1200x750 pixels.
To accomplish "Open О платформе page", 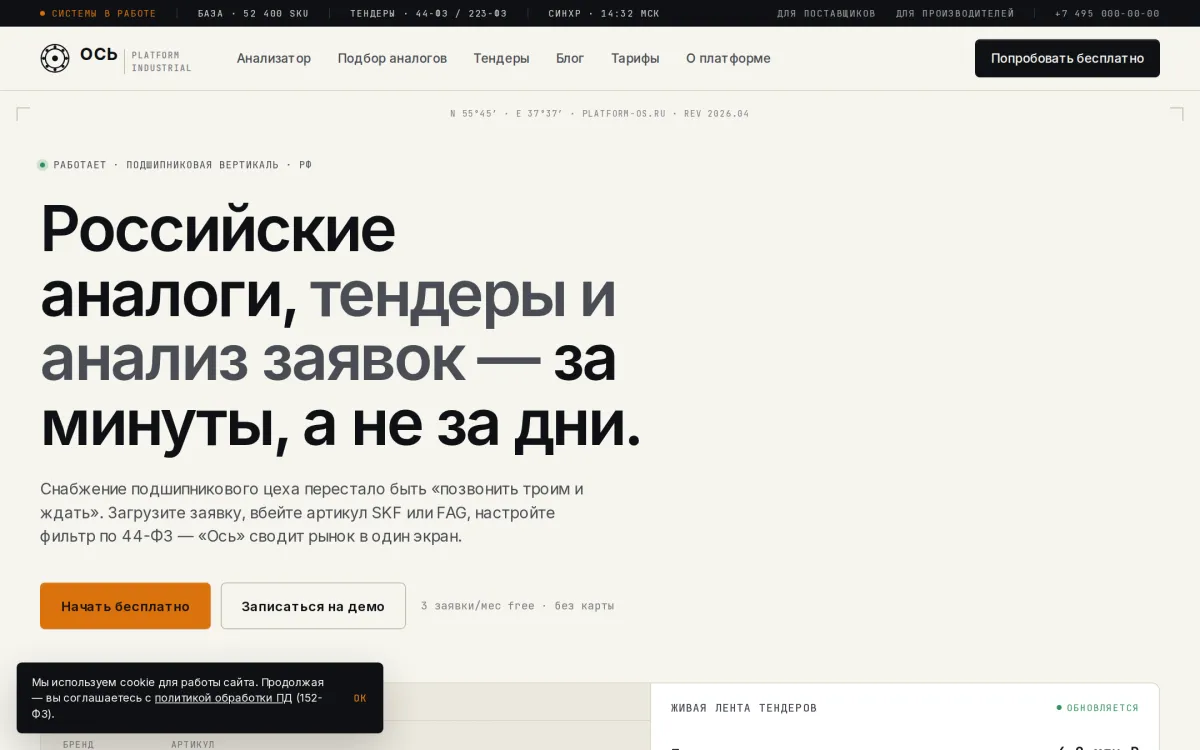I will pyautogui.click(x=728, y=58).
